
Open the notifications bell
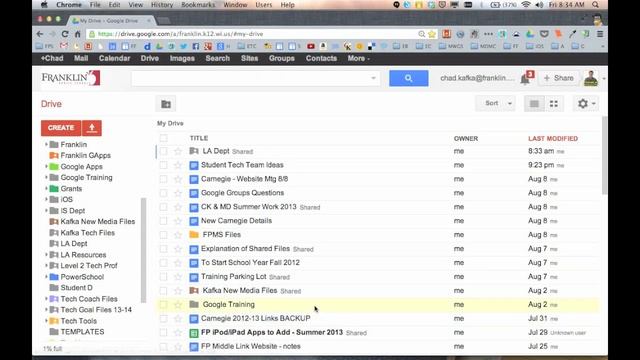[525, 79]
